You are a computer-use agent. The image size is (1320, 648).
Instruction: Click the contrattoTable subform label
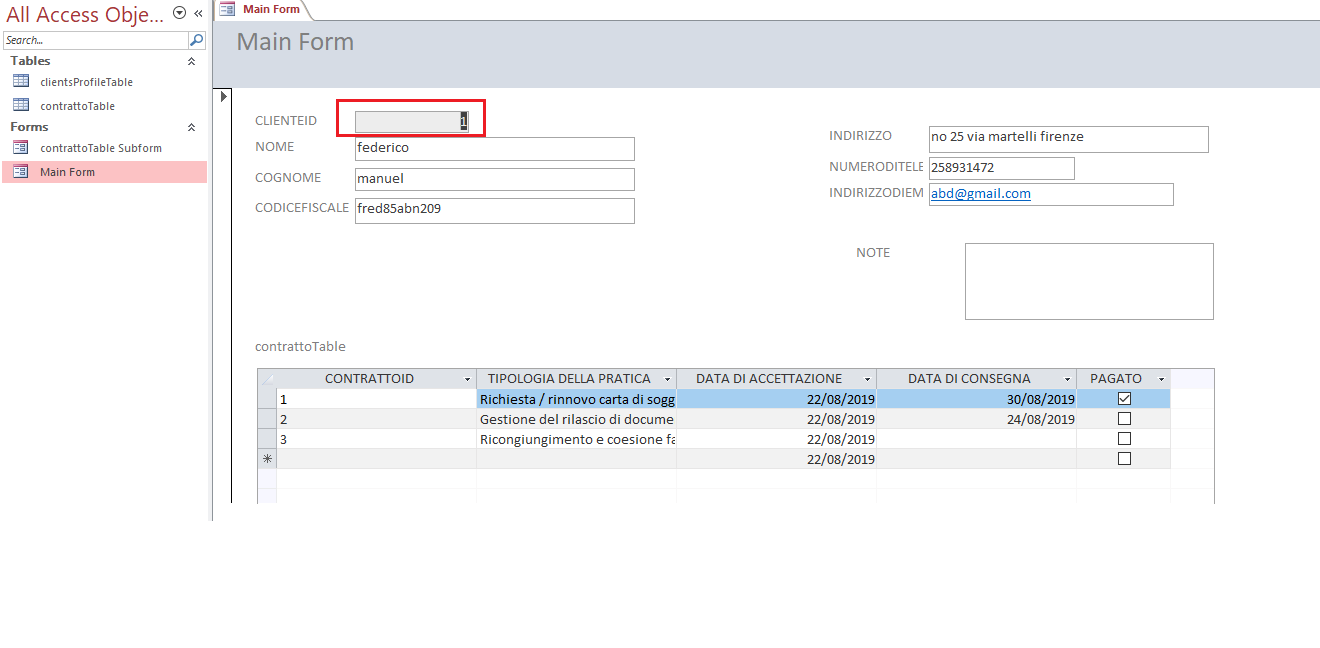300,347
